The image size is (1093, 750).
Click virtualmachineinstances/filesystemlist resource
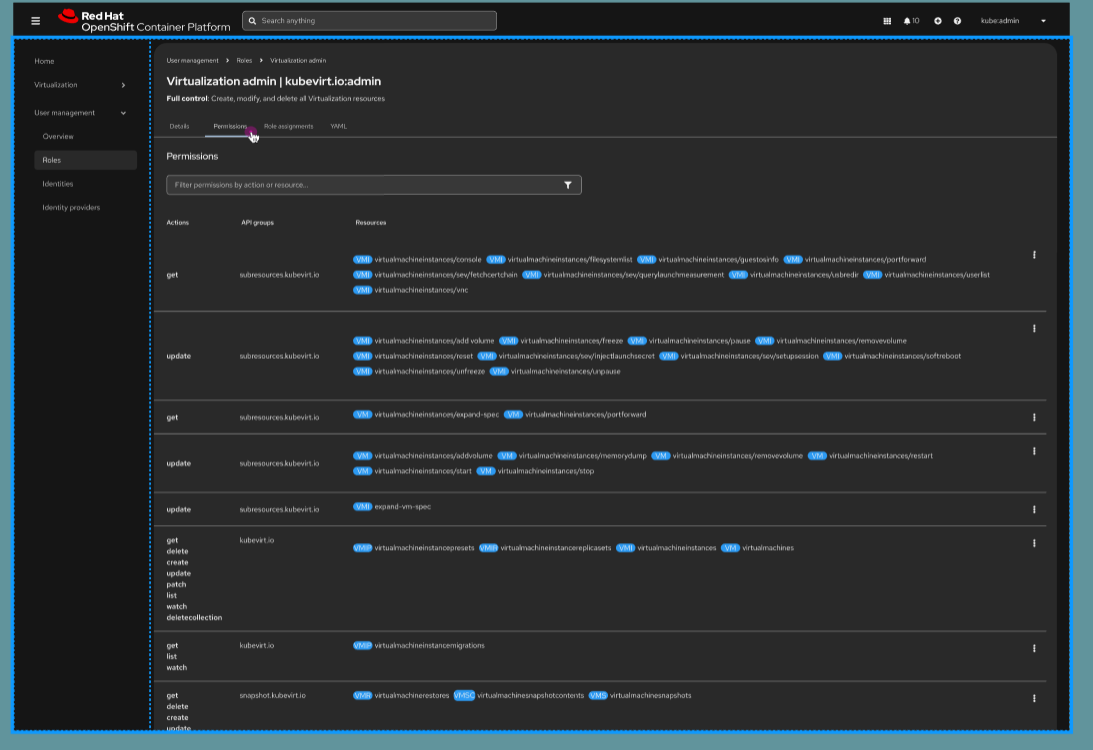click(570, 259)
